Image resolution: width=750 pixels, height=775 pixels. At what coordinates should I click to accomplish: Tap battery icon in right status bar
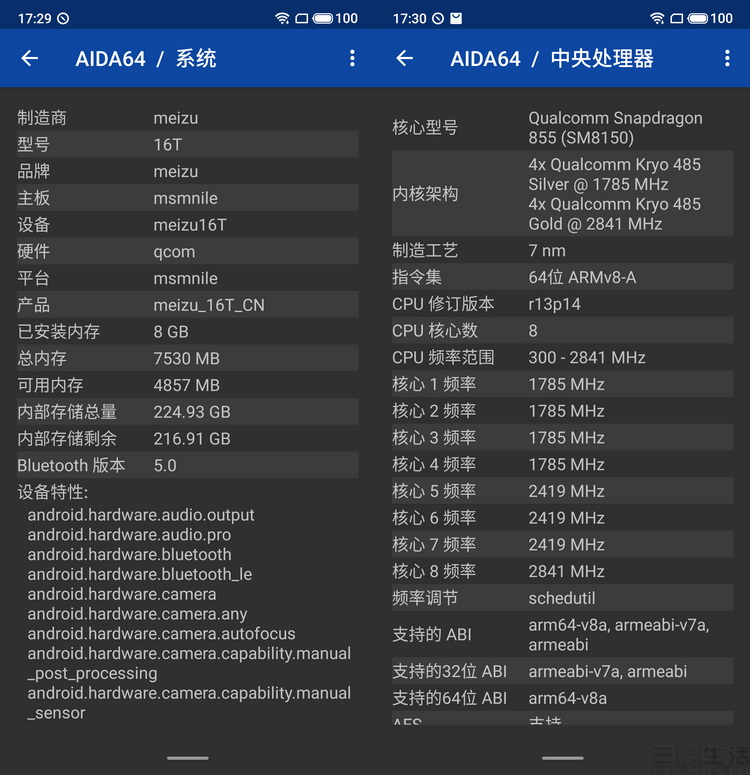click(698, 19)
